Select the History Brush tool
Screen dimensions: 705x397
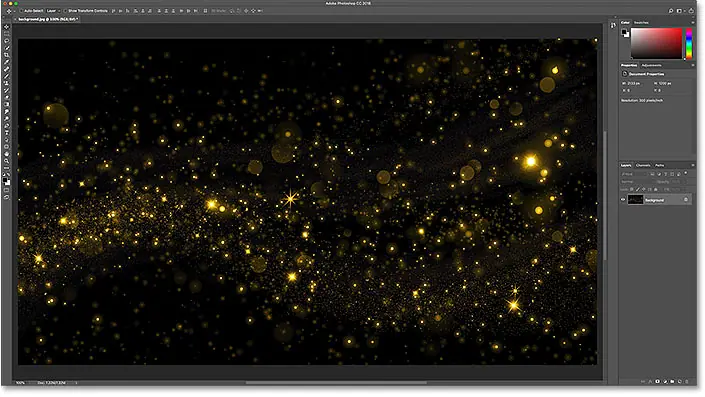click(6, 90)
